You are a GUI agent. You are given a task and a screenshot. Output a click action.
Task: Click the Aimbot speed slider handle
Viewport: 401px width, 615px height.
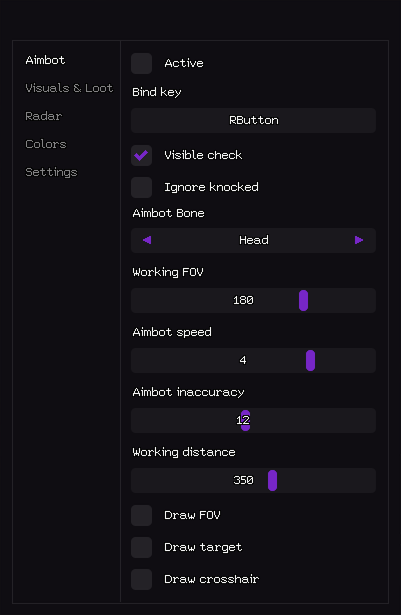(310, 360)
